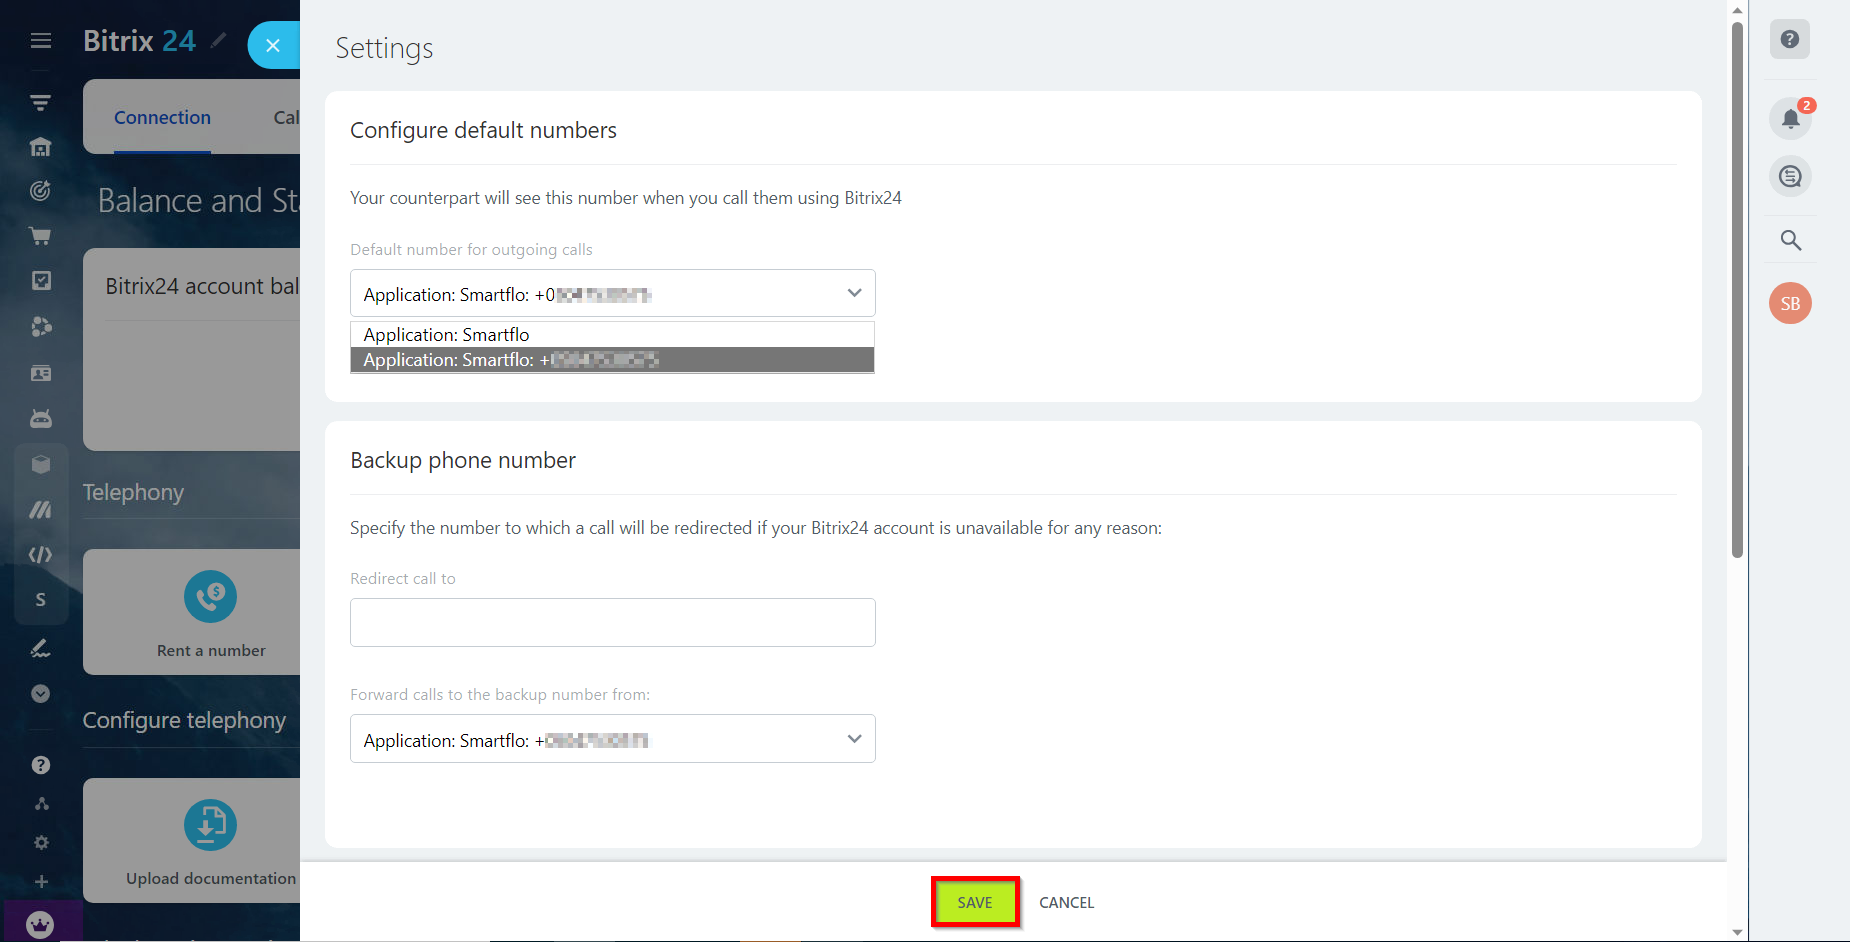This screenshot has height=942, width=1850.
Task: Open the company building icon in sidebar
Action: tap(41, 147)
